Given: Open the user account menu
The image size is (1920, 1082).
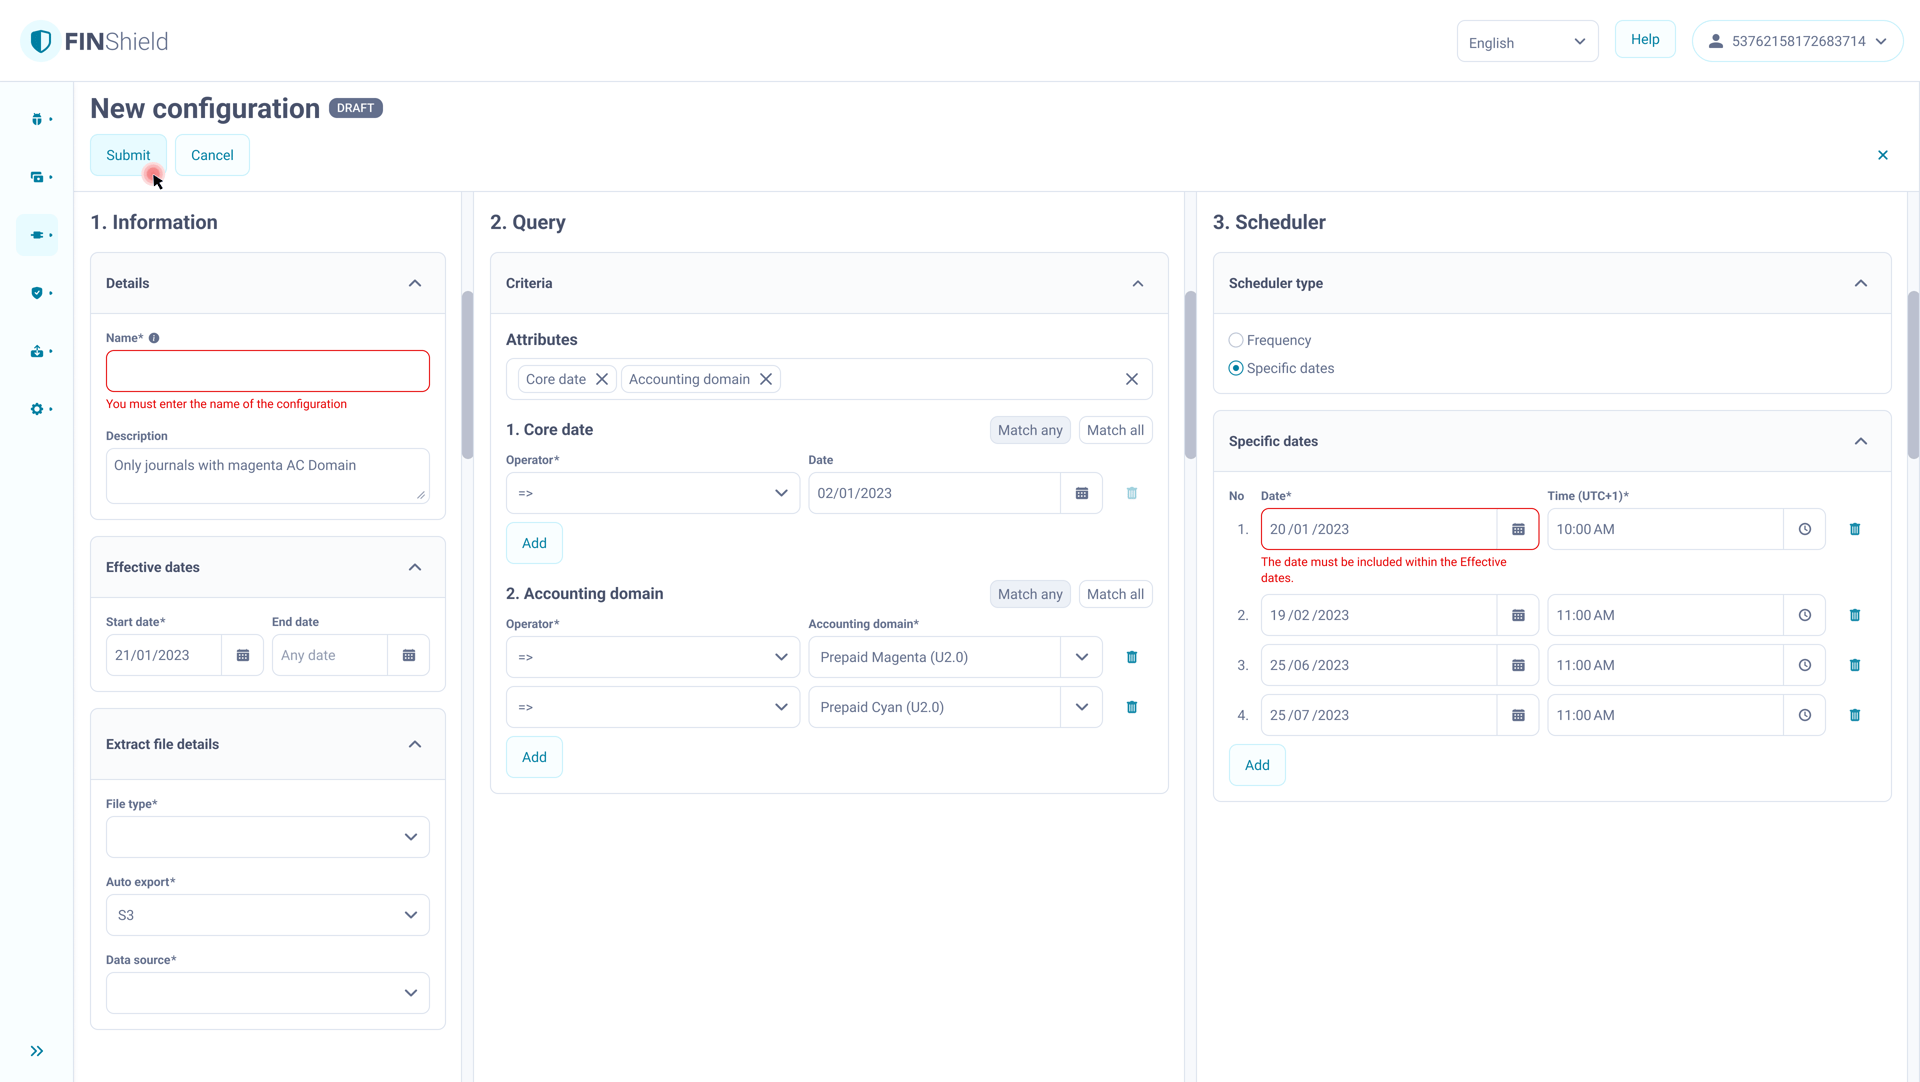Looking at the screenshot, I should pyautogui.click(x=1797, y=41).
